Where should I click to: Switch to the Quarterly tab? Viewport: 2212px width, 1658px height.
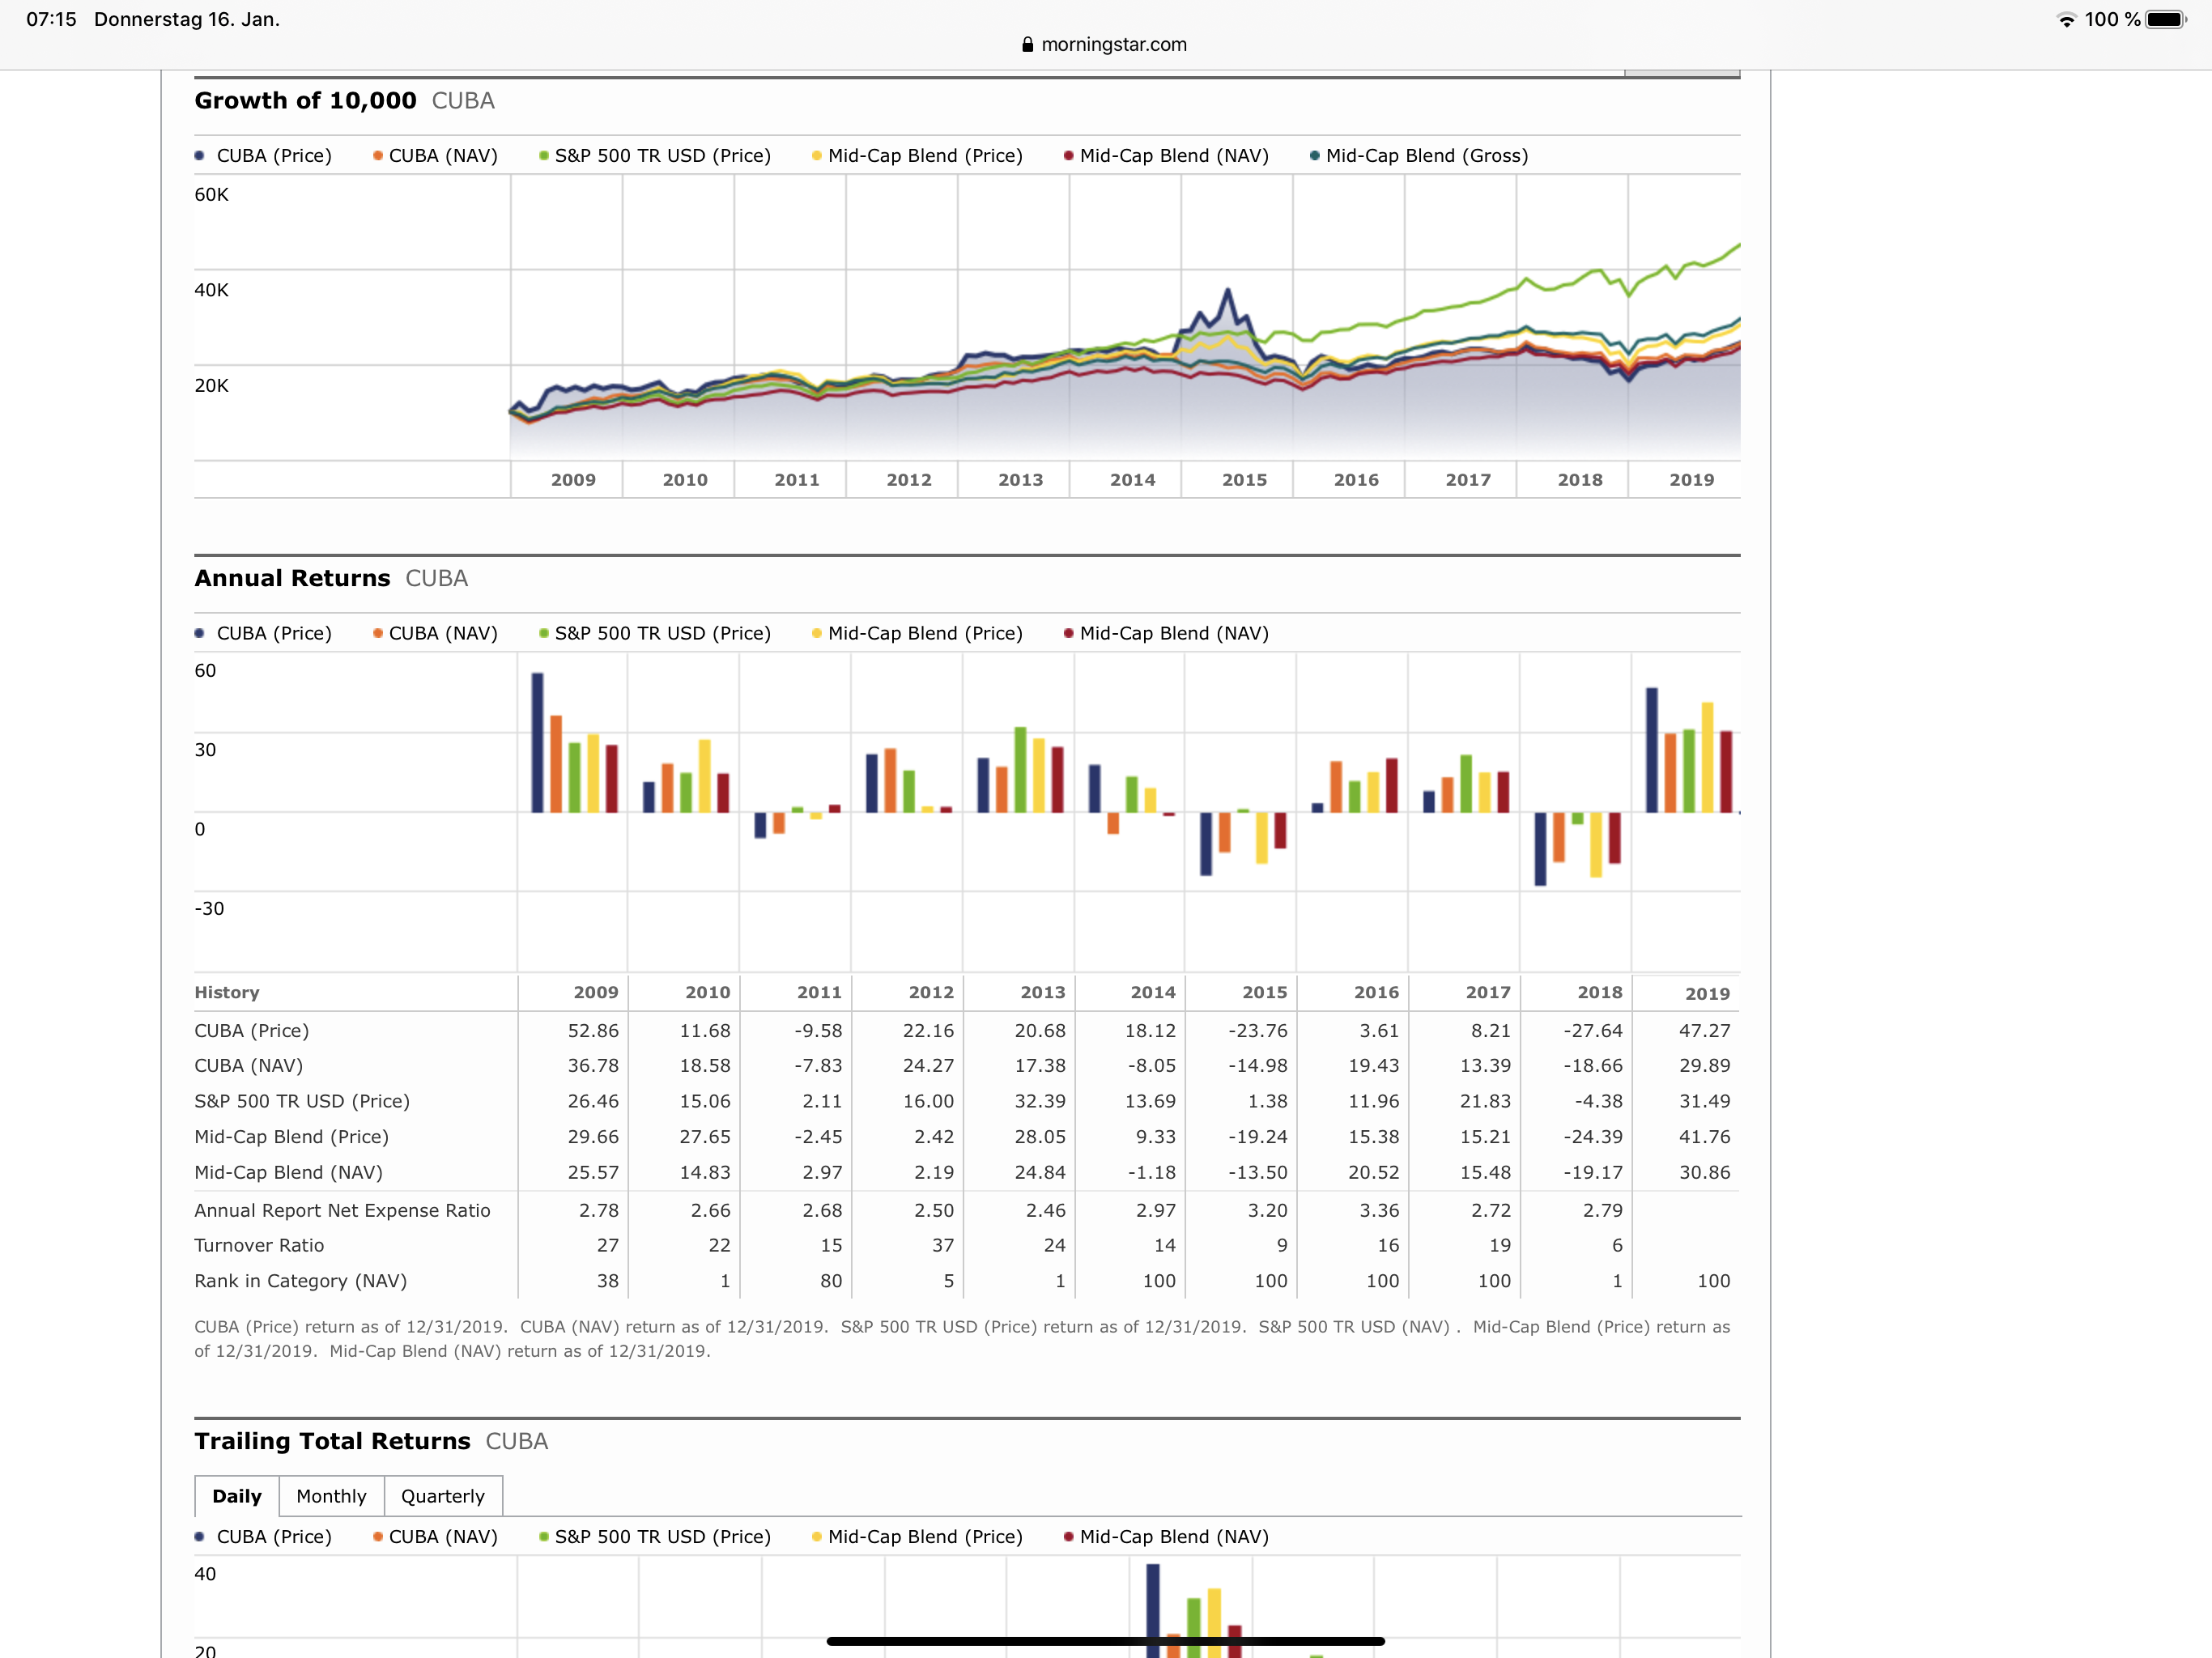[442, 1496]
